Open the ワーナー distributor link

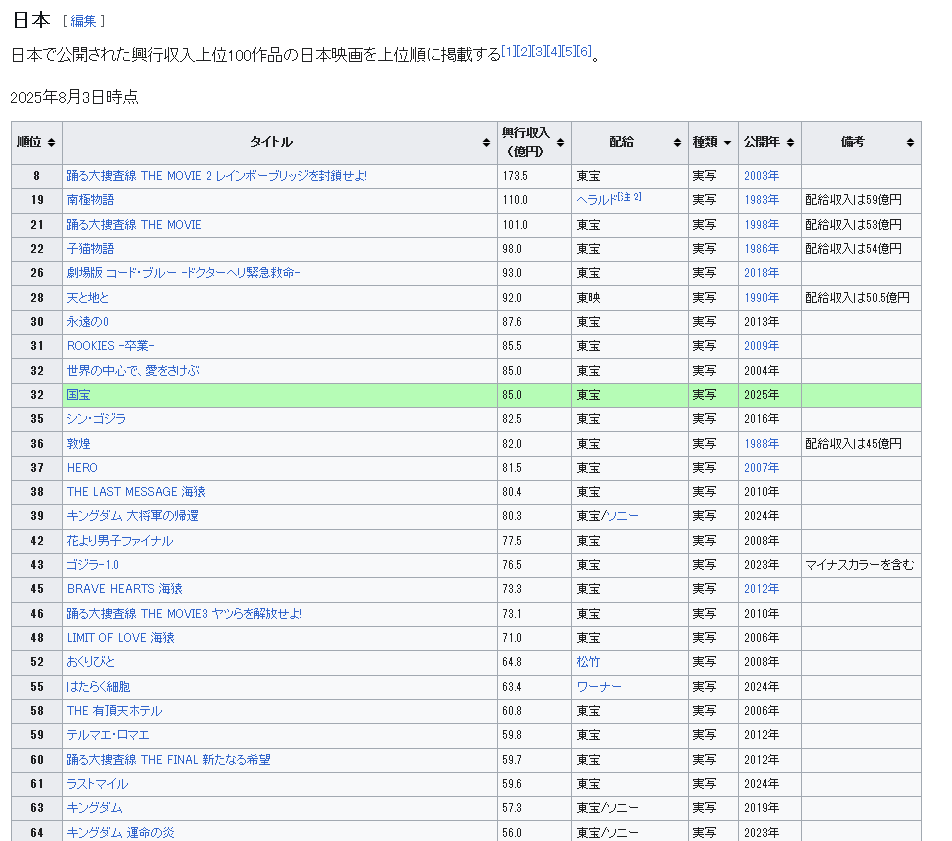pyautogui.click(x=599, y=687)
